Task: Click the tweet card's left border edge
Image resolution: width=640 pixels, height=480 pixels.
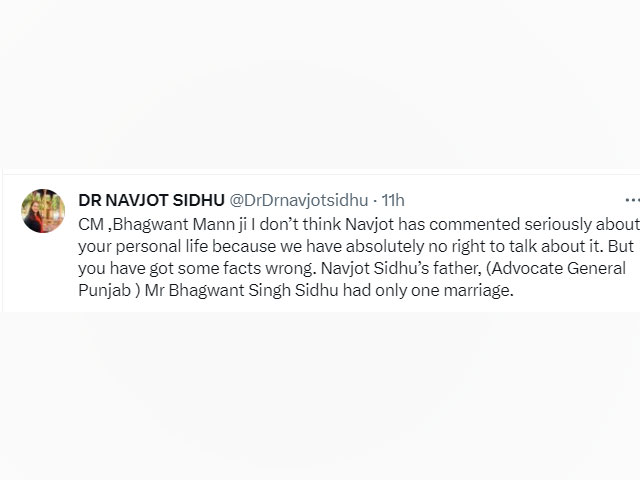Action: tap(2, 241)
